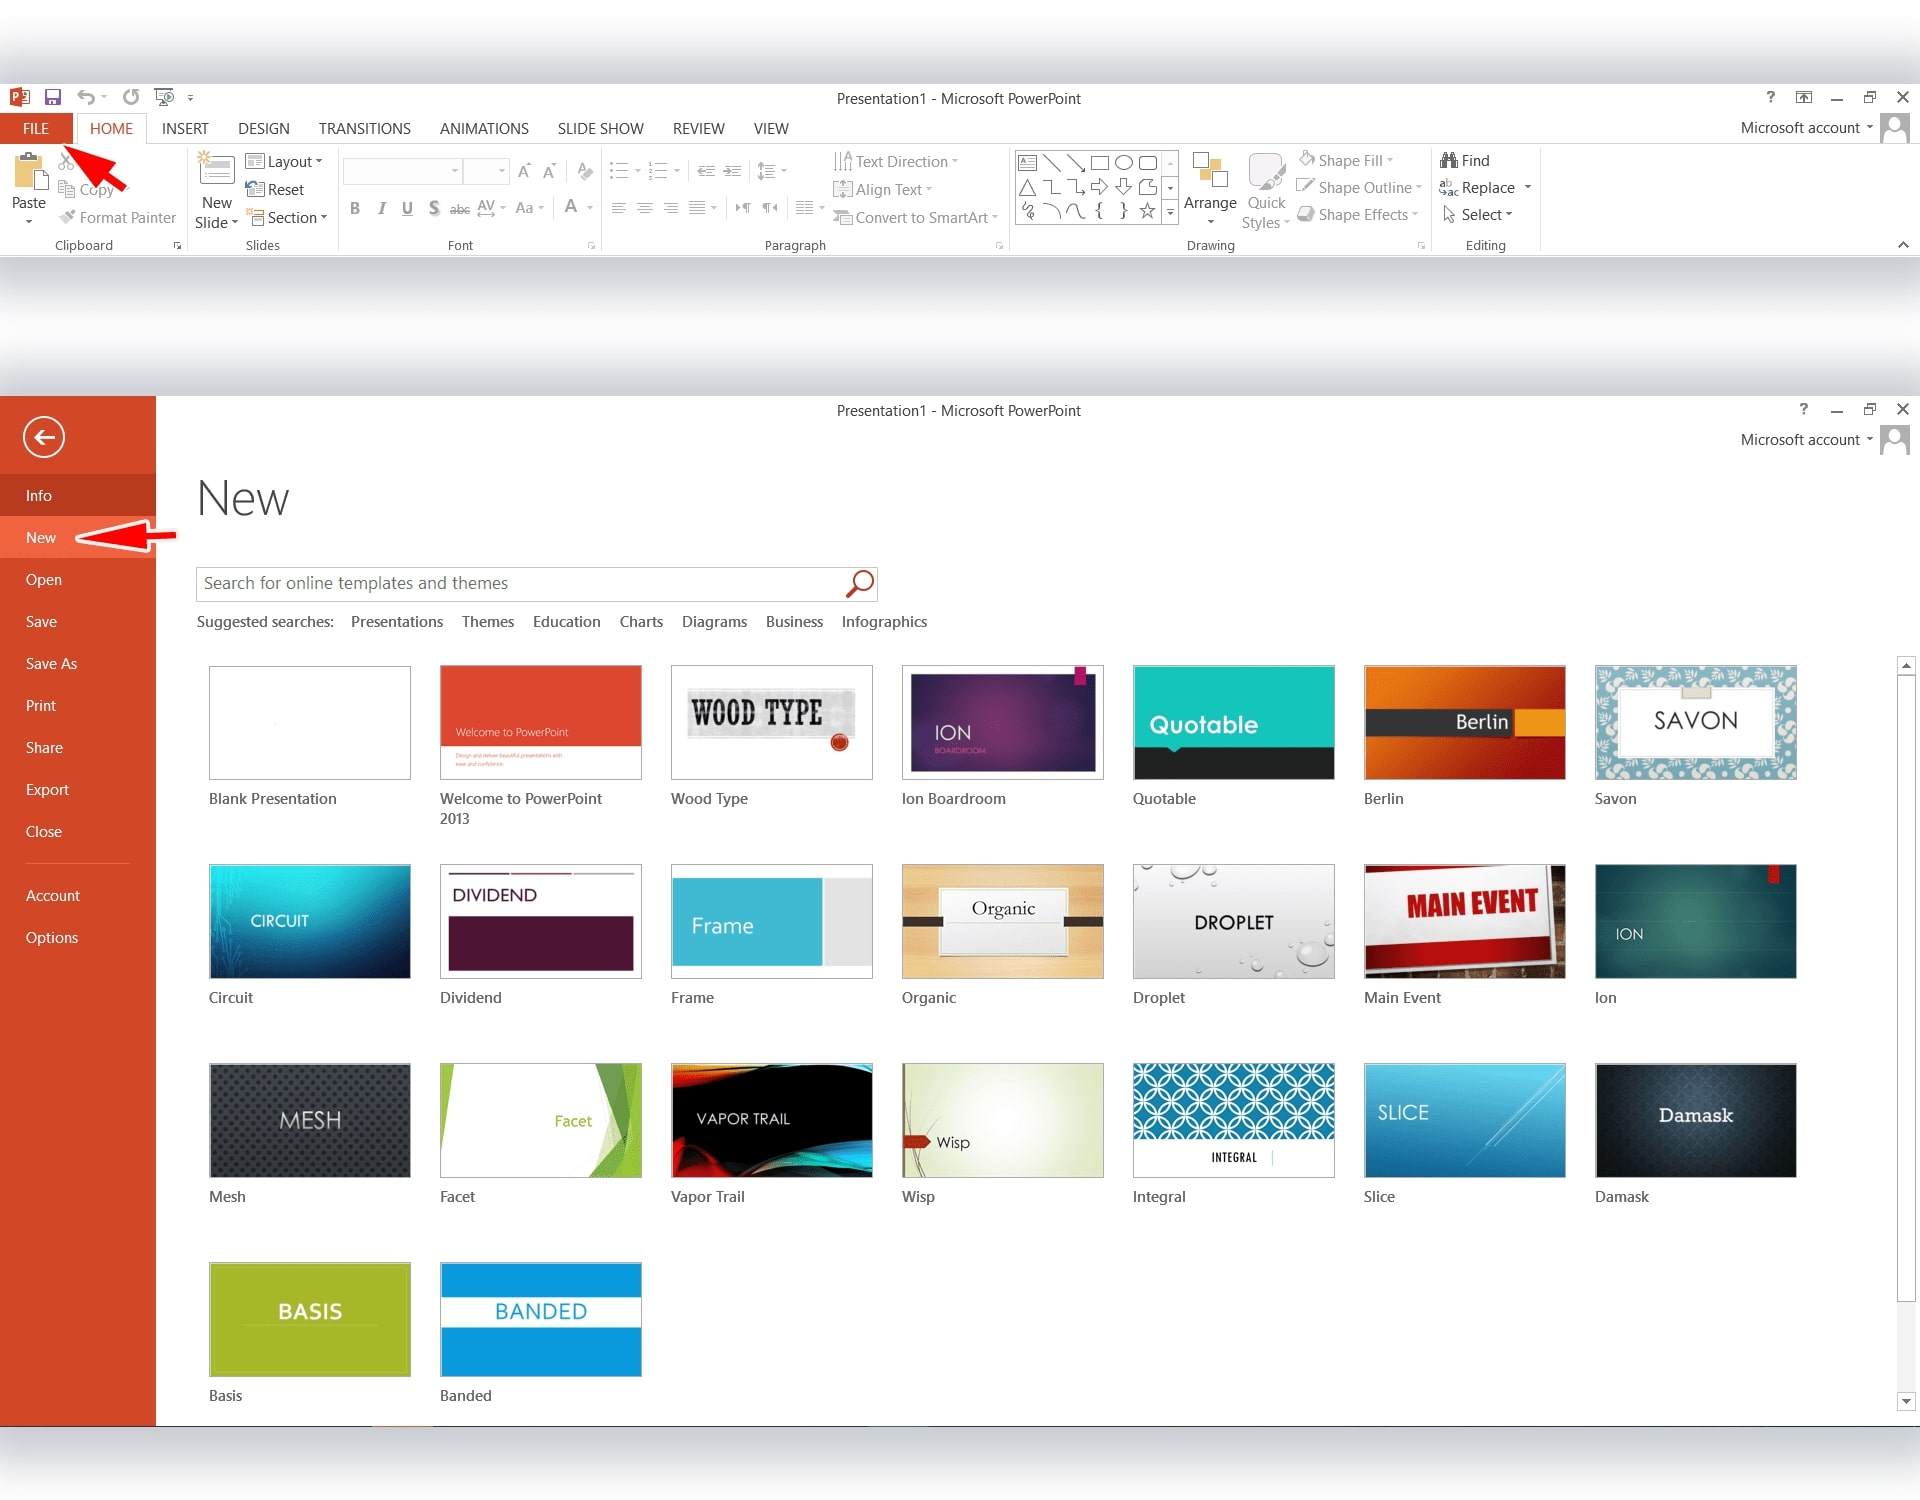Select the Wood Type template thumbnail
1920x1500 pixels.
[x=772, y=722]
